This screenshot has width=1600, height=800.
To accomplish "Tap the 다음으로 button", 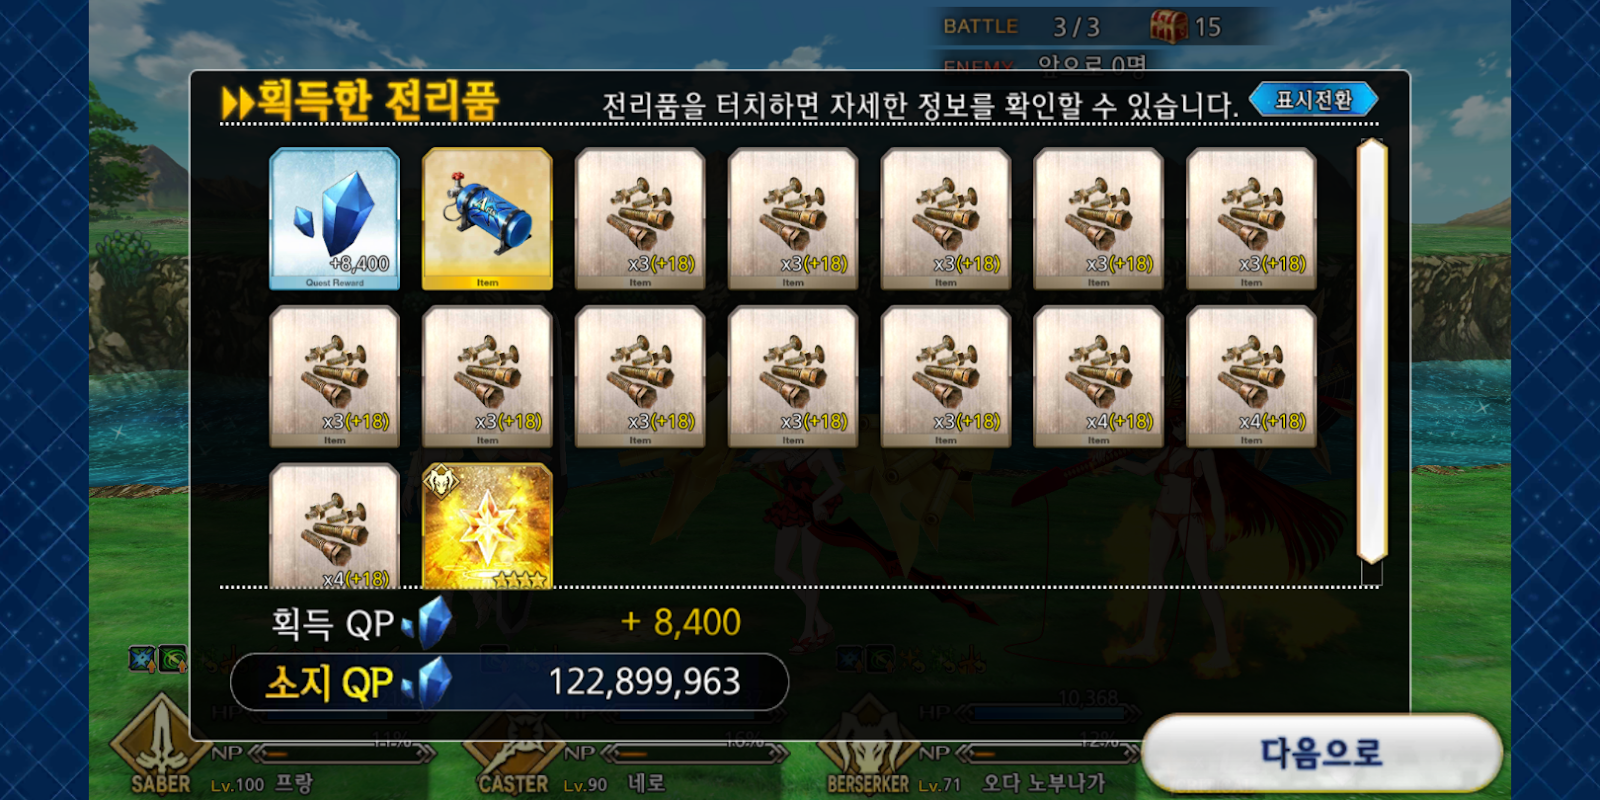I will 1322,753.
